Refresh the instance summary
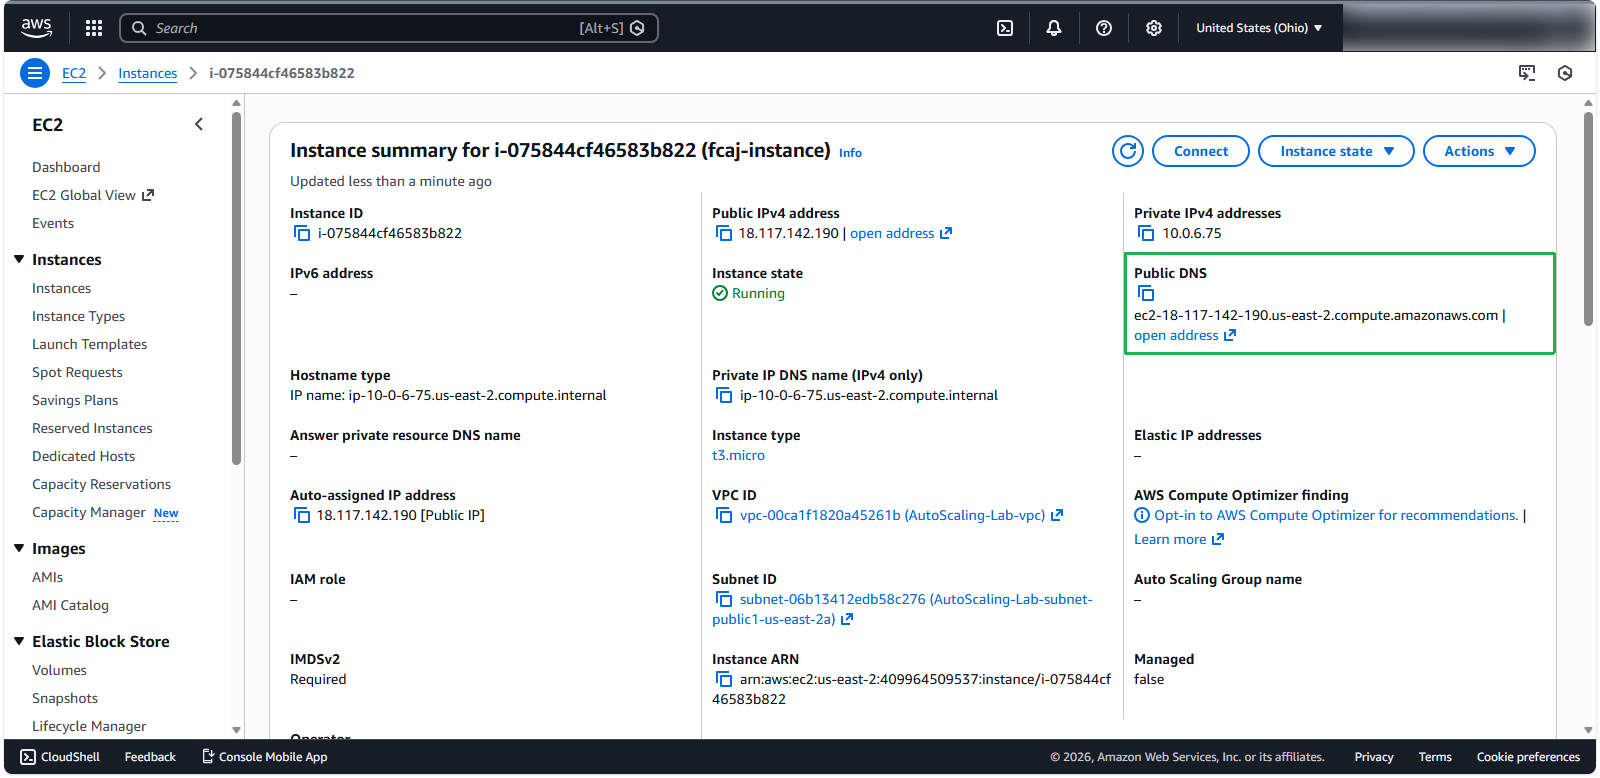 (1128, 151)
